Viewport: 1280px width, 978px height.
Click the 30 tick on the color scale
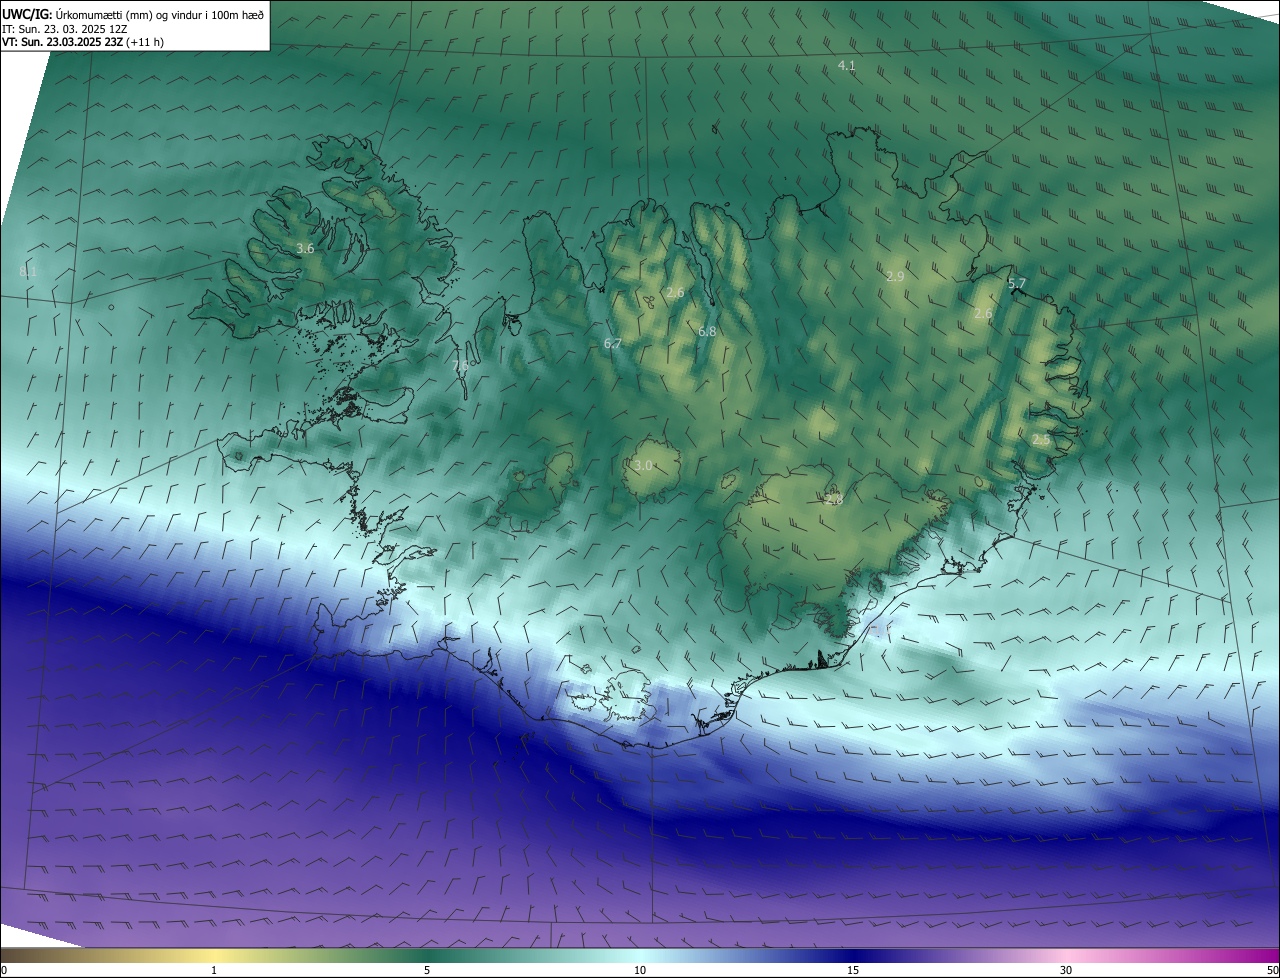(x=1066, y=970)
